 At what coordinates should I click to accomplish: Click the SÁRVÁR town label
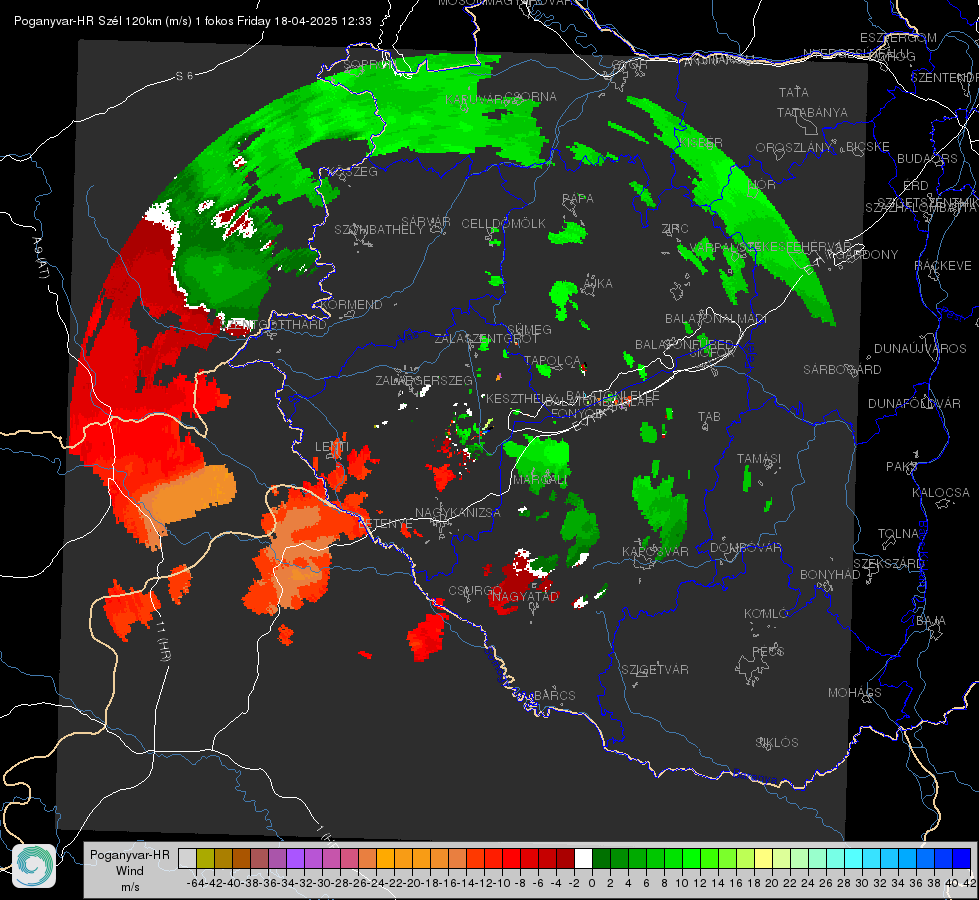[x=426, y=222]
